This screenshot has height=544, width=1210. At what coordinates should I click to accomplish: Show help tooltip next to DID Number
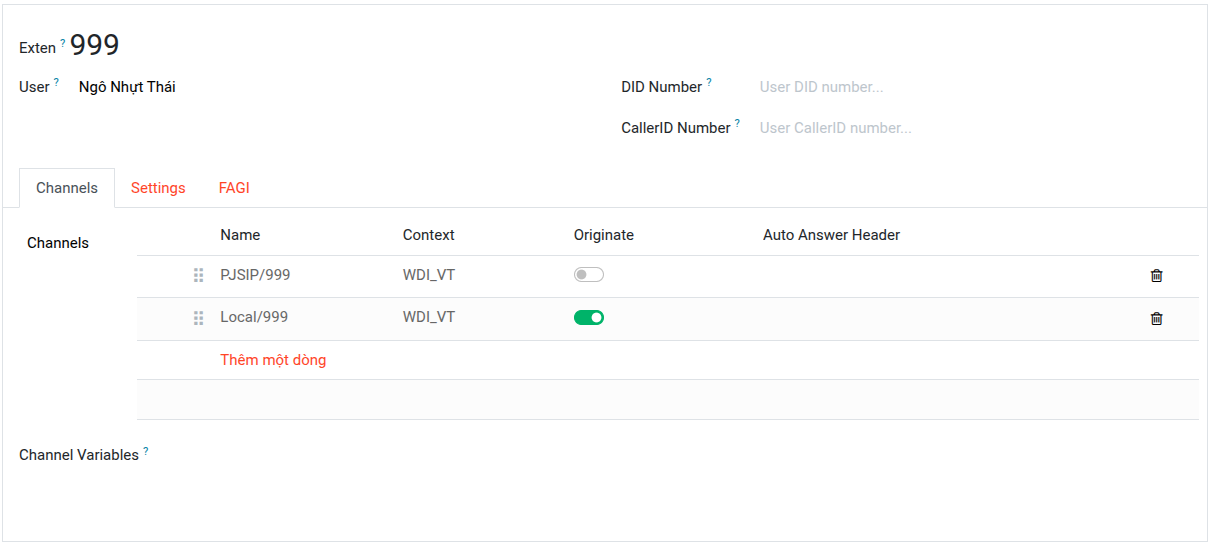709,82
